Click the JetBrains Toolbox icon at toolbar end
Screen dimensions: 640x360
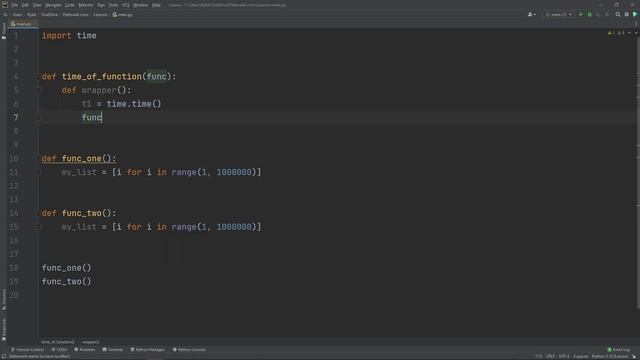tap(635, 14)
